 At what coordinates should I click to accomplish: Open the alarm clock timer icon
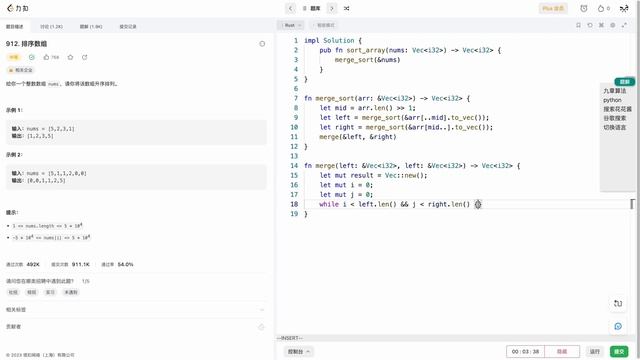point(584,8)
